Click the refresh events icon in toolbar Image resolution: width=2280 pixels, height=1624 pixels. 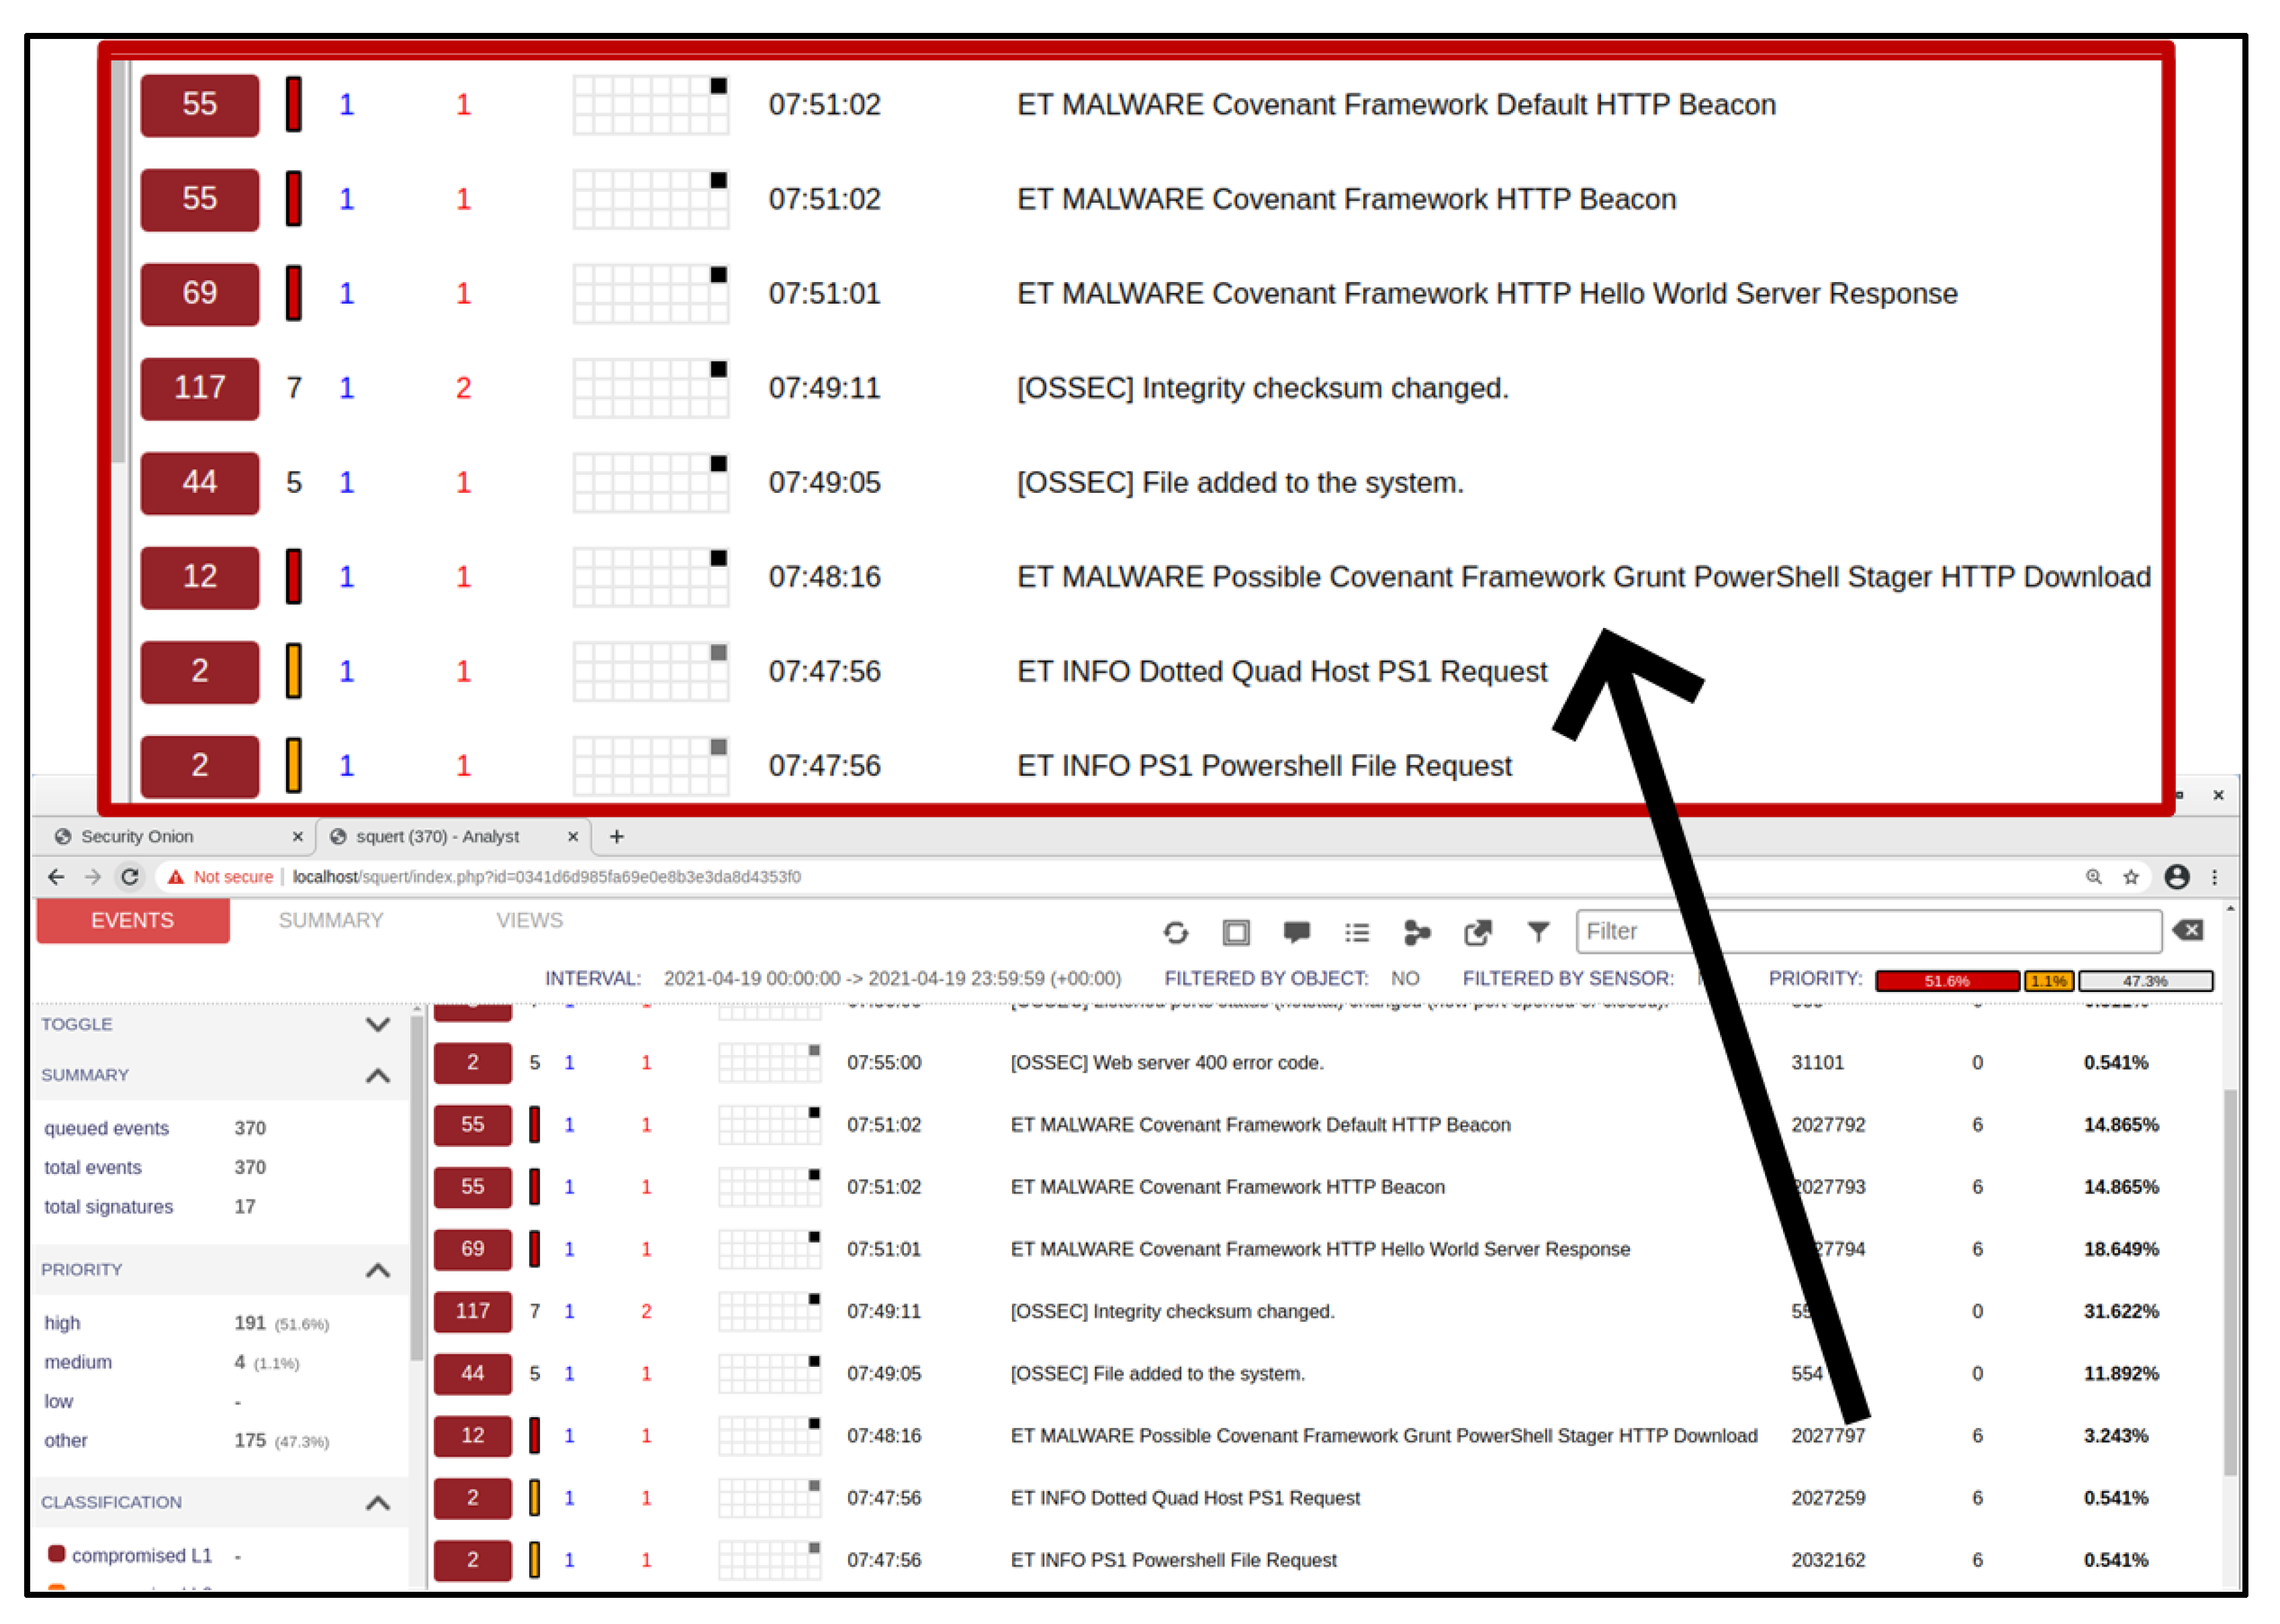(x=1175, y=933)
